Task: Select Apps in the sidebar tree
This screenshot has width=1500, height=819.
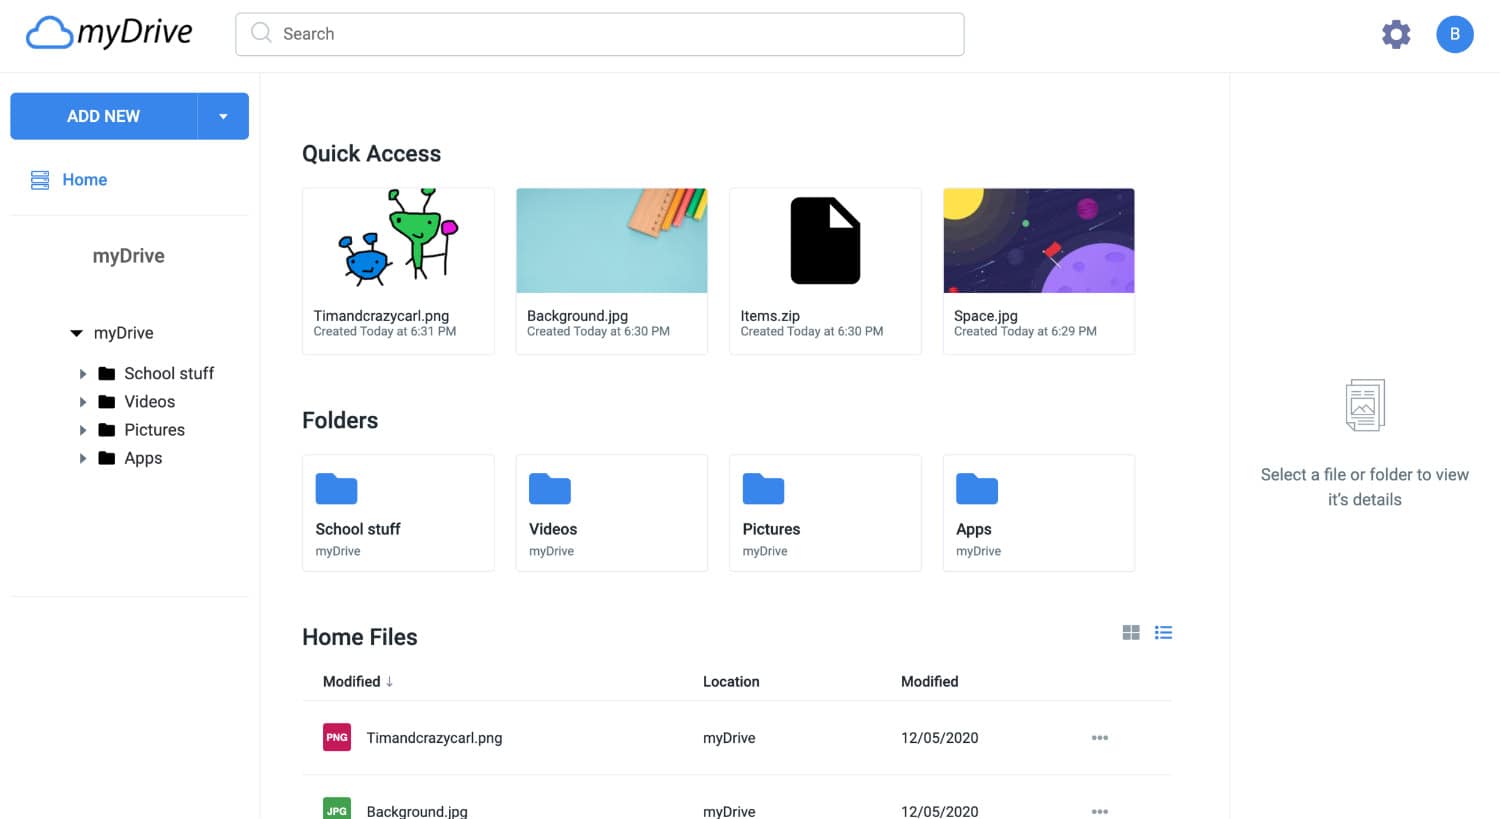Action: tap(143, 458)
